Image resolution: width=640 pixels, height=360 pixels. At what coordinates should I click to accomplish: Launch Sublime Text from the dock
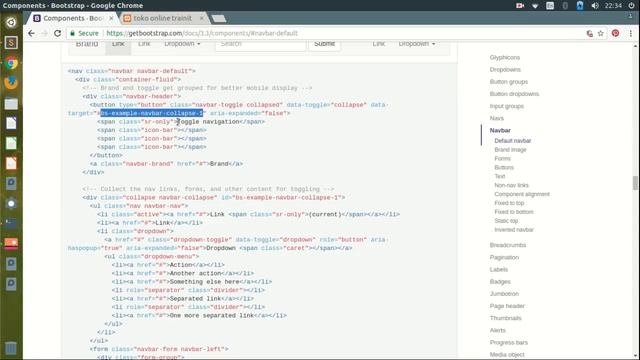[11, 42]
